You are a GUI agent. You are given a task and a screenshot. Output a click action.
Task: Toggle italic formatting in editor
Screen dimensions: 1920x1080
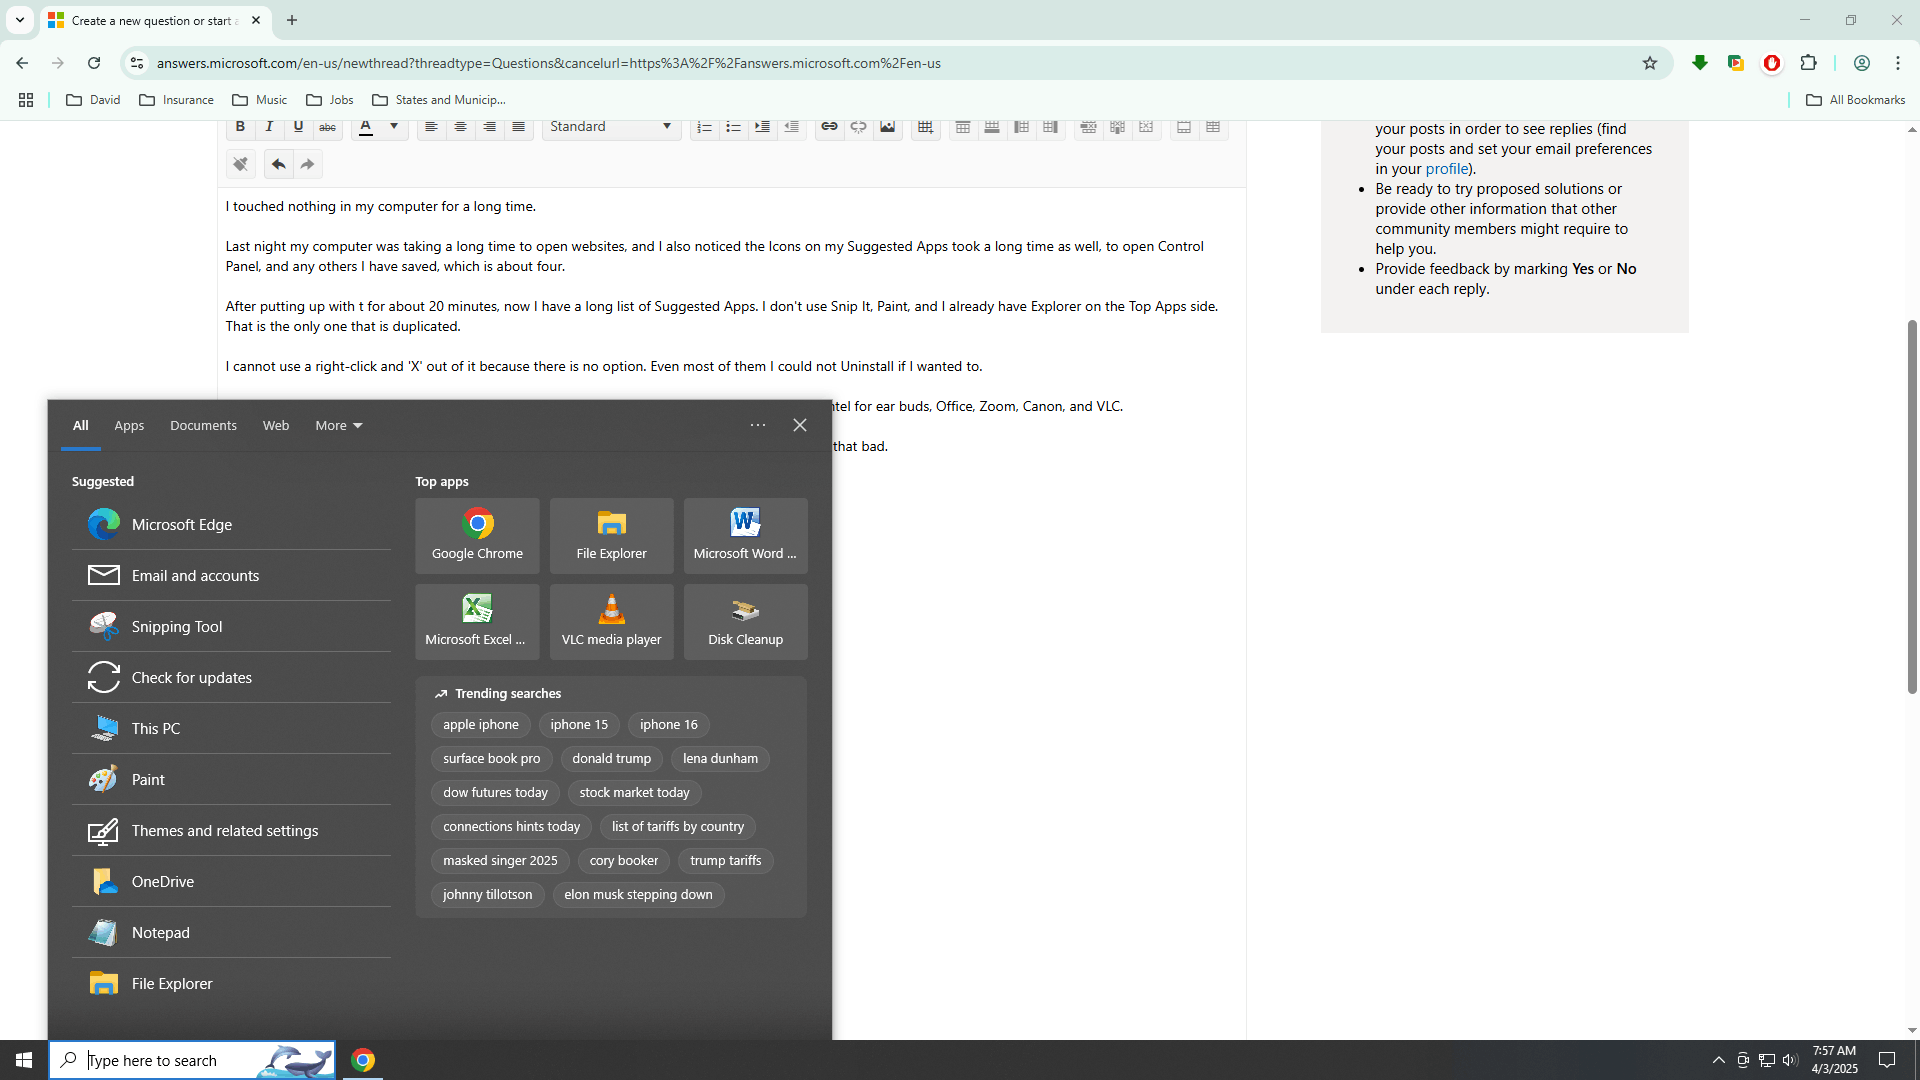[269, 127]
